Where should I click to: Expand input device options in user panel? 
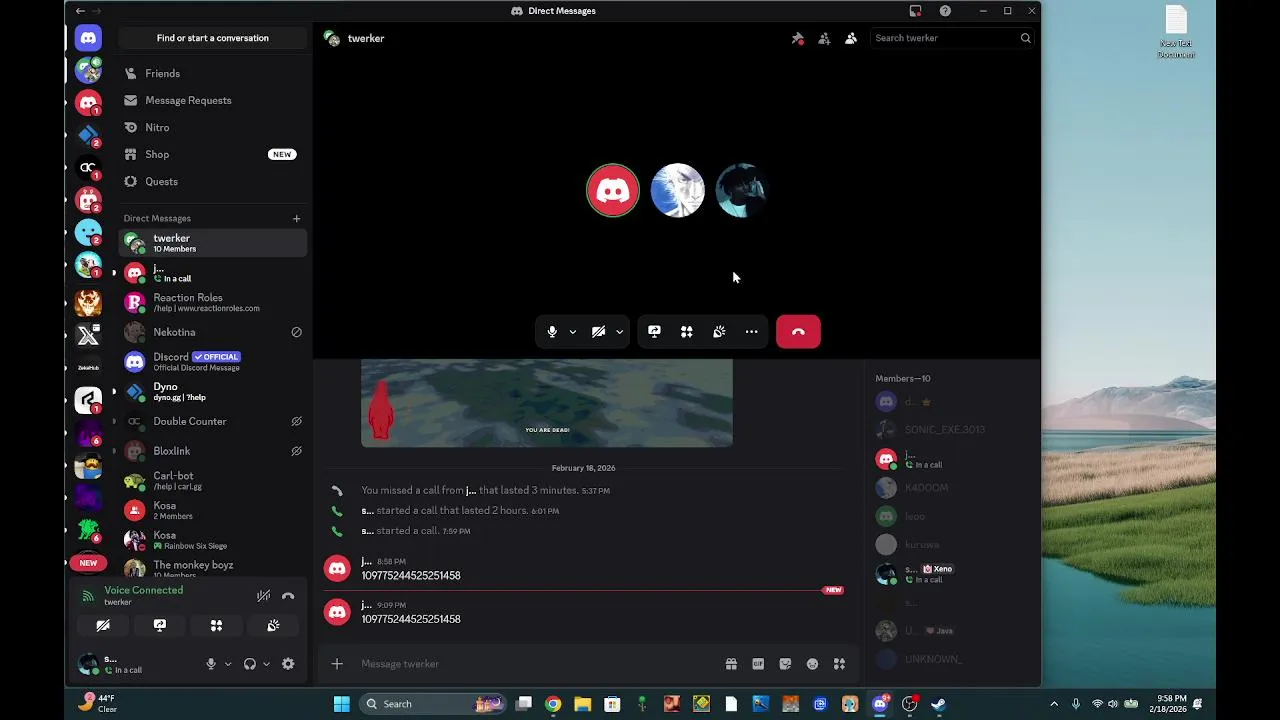click(x=228, y=664)
